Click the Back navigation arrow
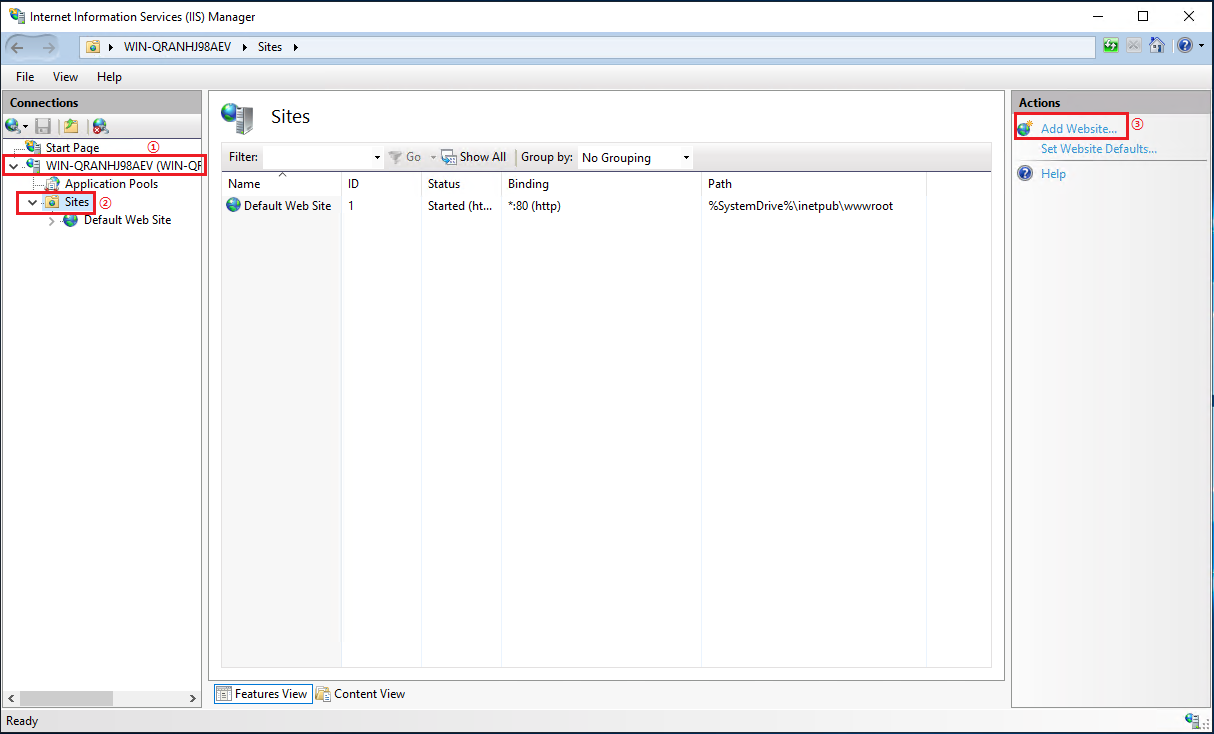This screenshot has width=1214, height=734. point(18,47)
